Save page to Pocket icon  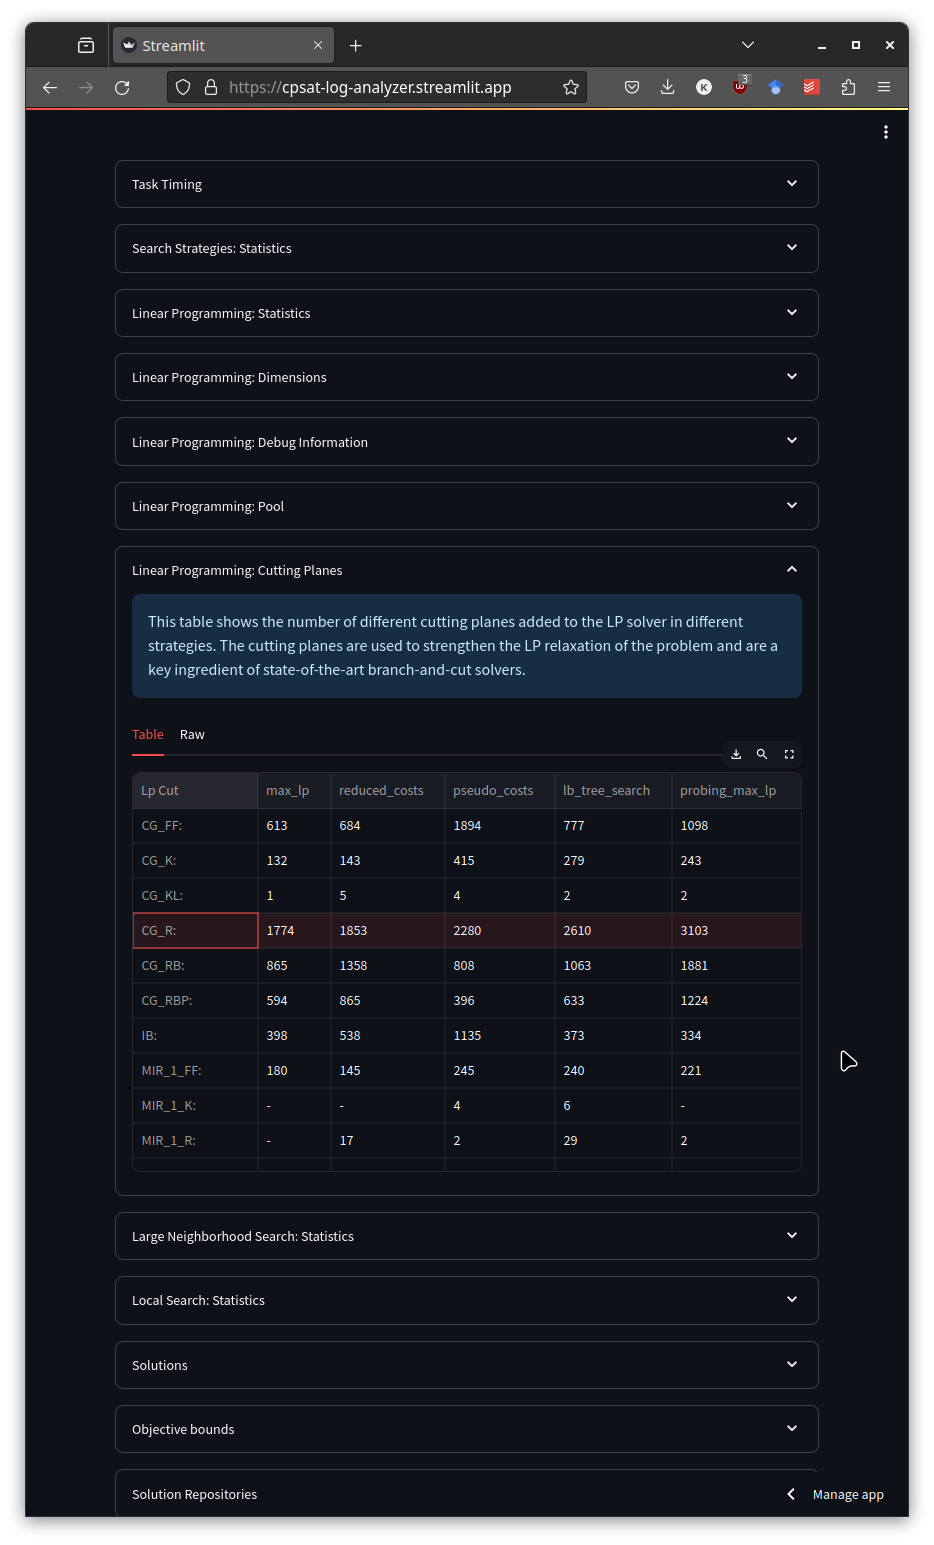tap(632, 87)
